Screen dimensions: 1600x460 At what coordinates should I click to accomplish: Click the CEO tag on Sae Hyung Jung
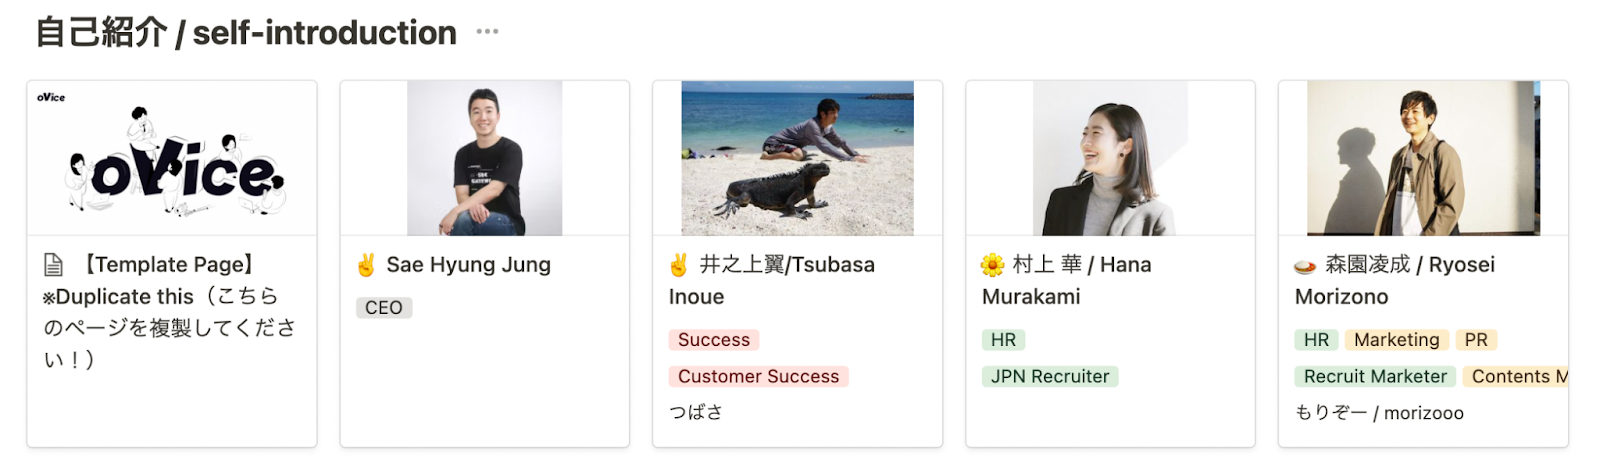click(x=384, y=308)
